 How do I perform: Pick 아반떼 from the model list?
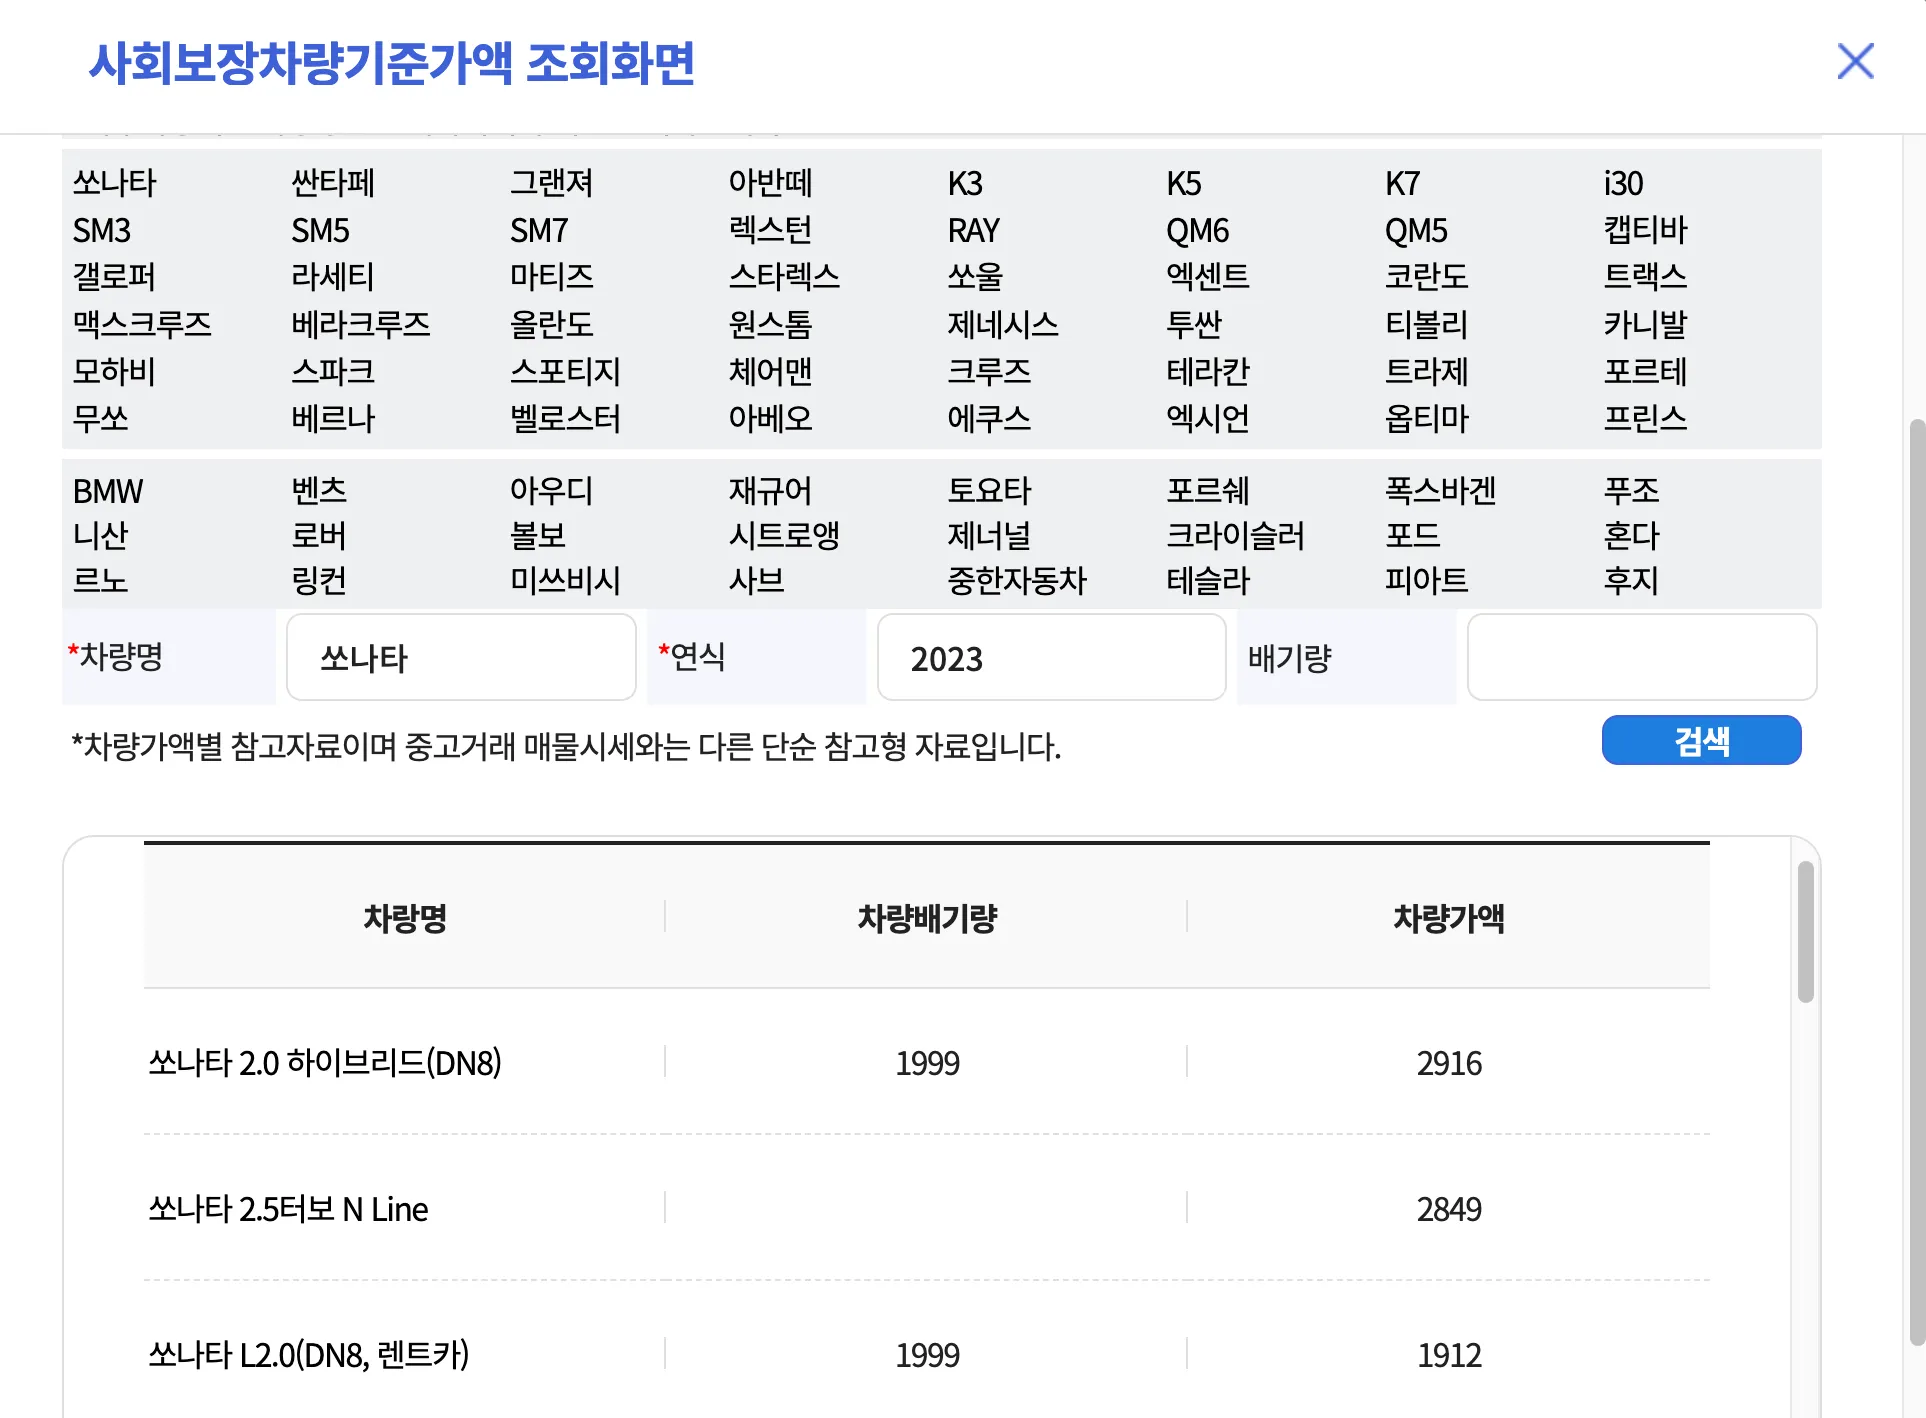click(x=770, y=183)
